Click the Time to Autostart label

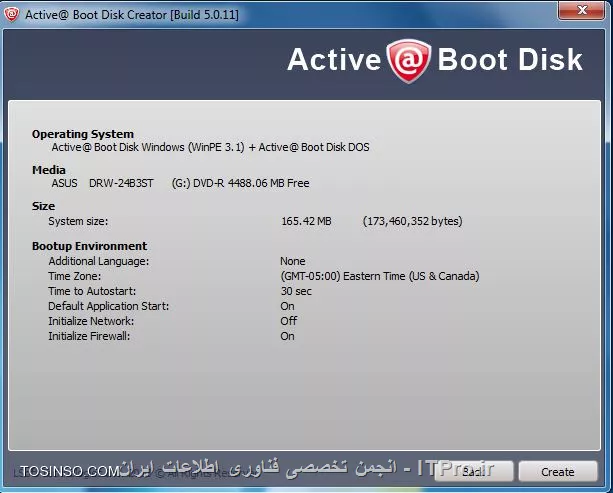tap(92, 291)
